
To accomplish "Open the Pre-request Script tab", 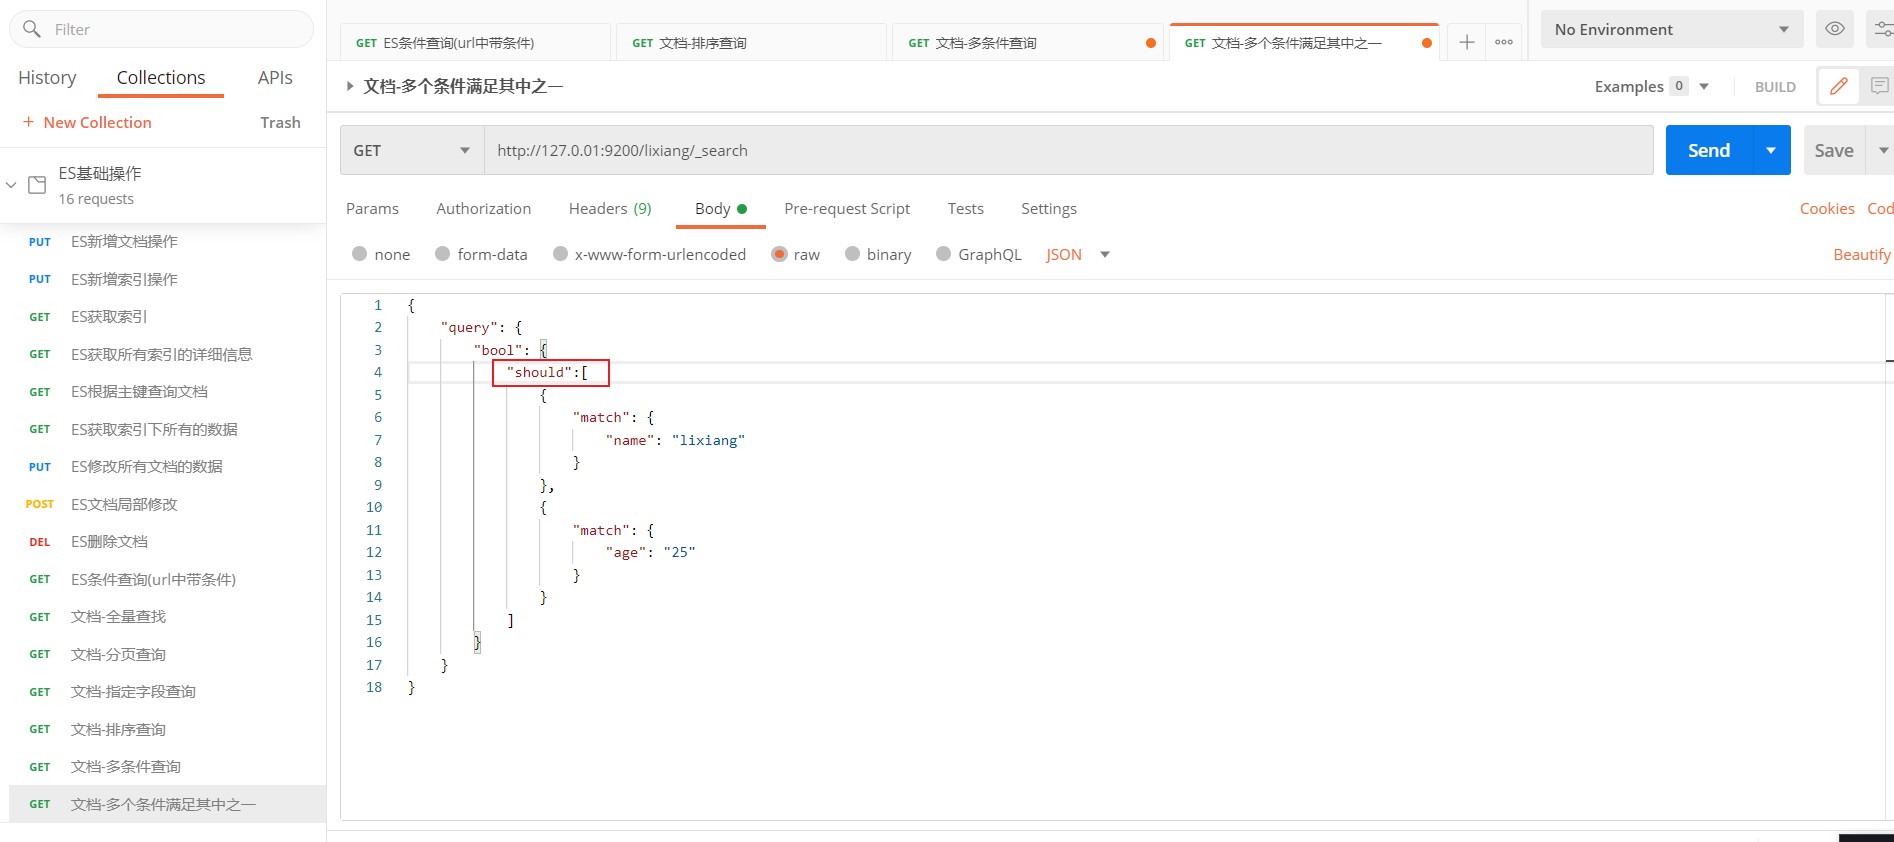I will (x=847, y=208).
